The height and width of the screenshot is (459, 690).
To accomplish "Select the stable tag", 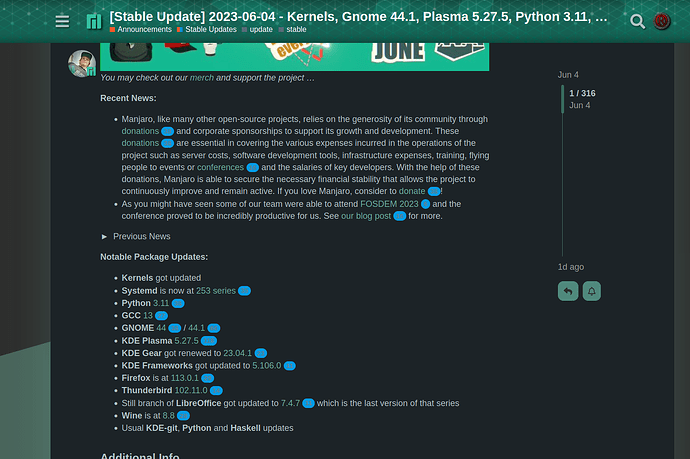I will [x=293, y=30].
